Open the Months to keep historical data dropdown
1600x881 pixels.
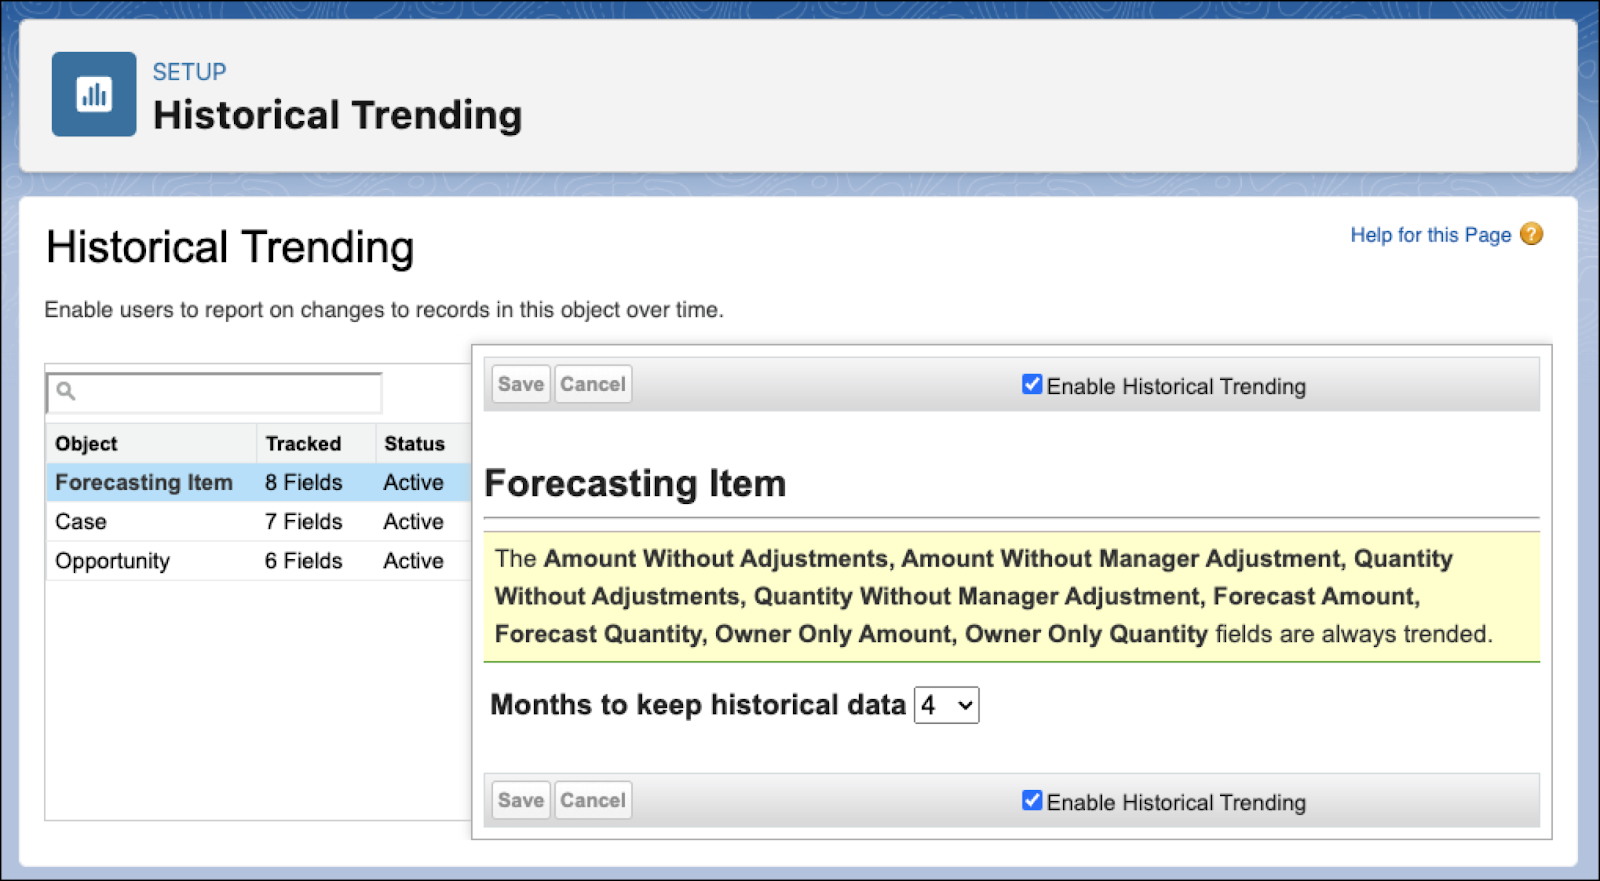946,705
